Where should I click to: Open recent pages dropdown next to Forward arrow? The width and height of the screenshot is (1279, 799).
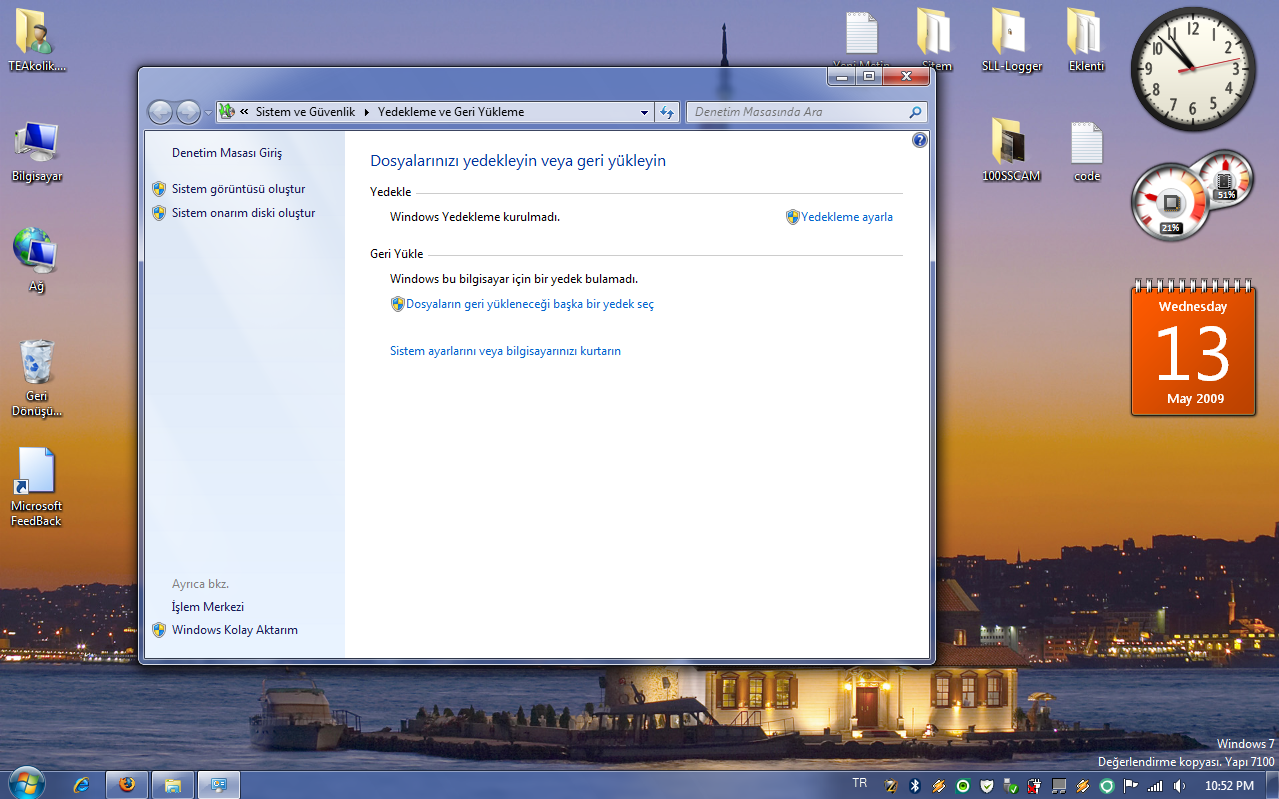pos(208,113)
